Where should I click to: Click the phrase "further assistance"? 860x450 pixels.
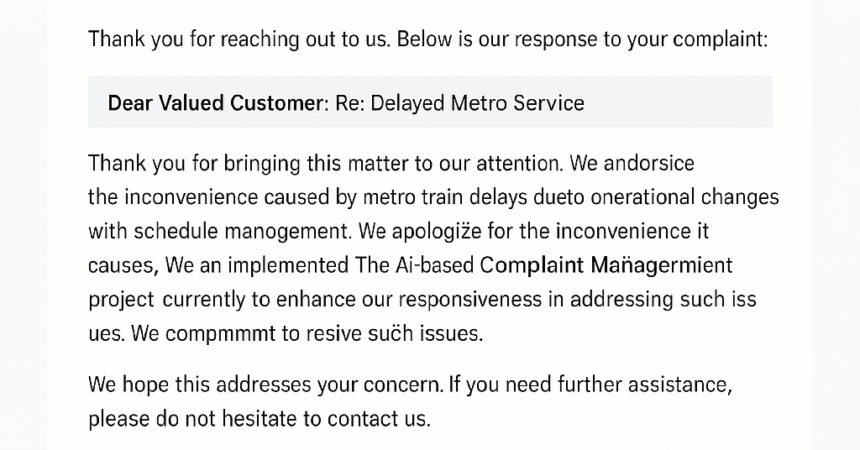click(x=645, y=385)
